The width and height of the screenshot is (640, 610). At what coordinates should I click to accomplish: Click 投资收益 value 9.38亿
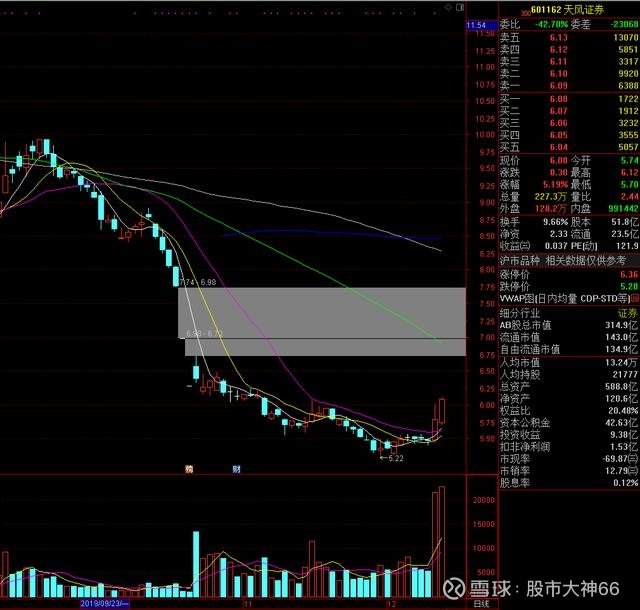click(x=624, y=435)
